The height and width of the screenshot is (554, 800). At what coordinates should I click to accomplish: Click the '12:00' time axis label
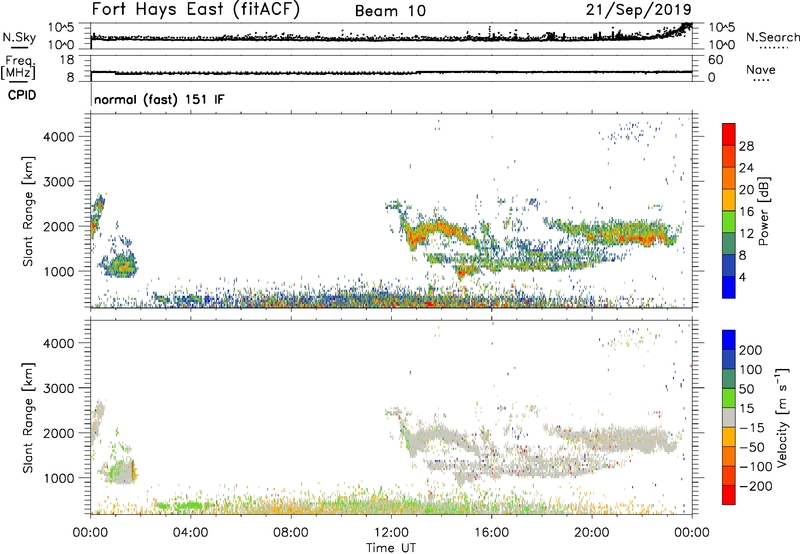pyautogui.click(x=391, y=533)
